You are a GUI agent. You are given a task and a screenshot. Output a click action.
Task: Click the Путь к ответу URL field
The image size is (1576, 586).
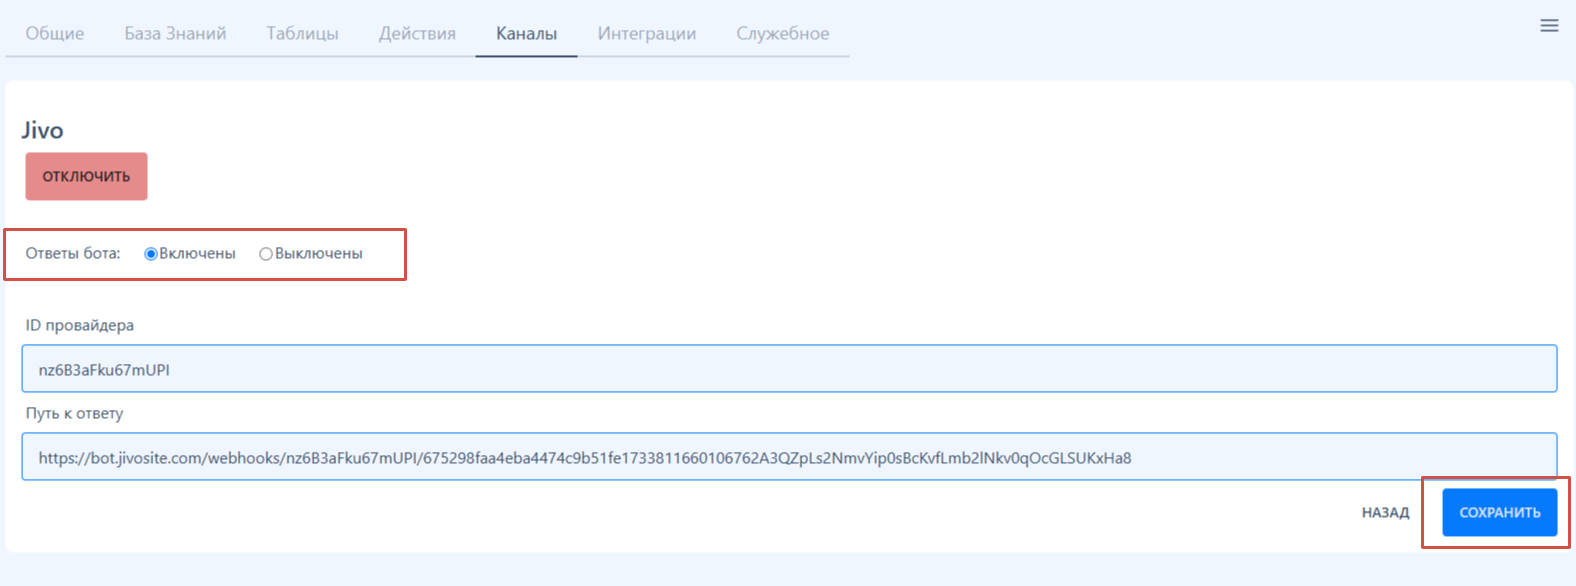789,457
